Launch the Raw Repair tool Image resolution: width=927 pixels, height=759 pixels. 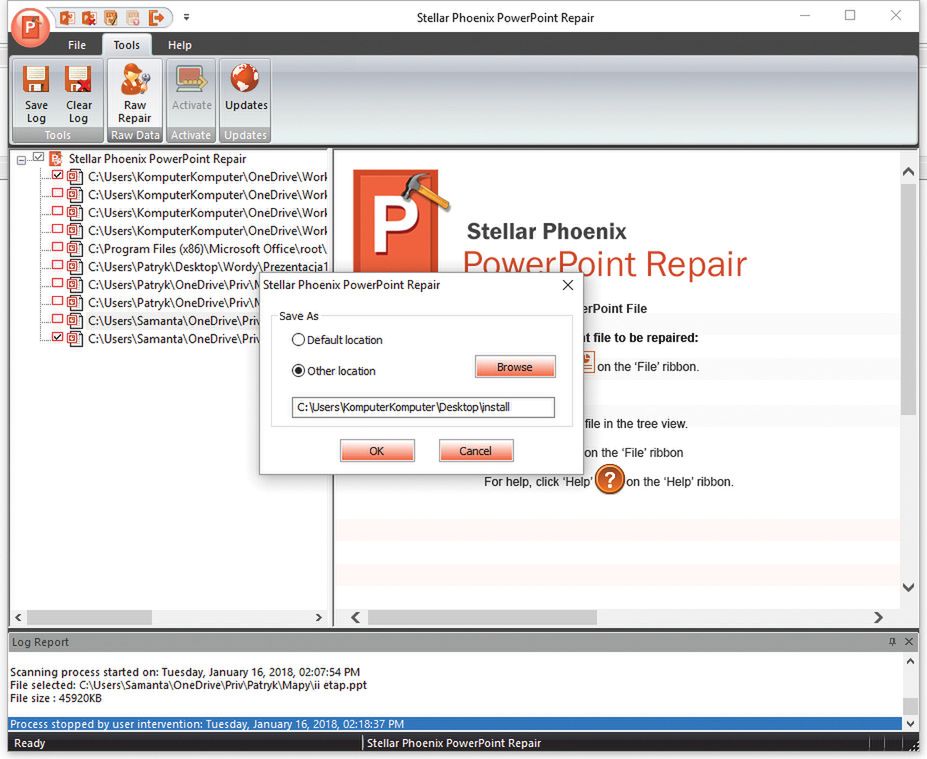(x=135, y=94)
